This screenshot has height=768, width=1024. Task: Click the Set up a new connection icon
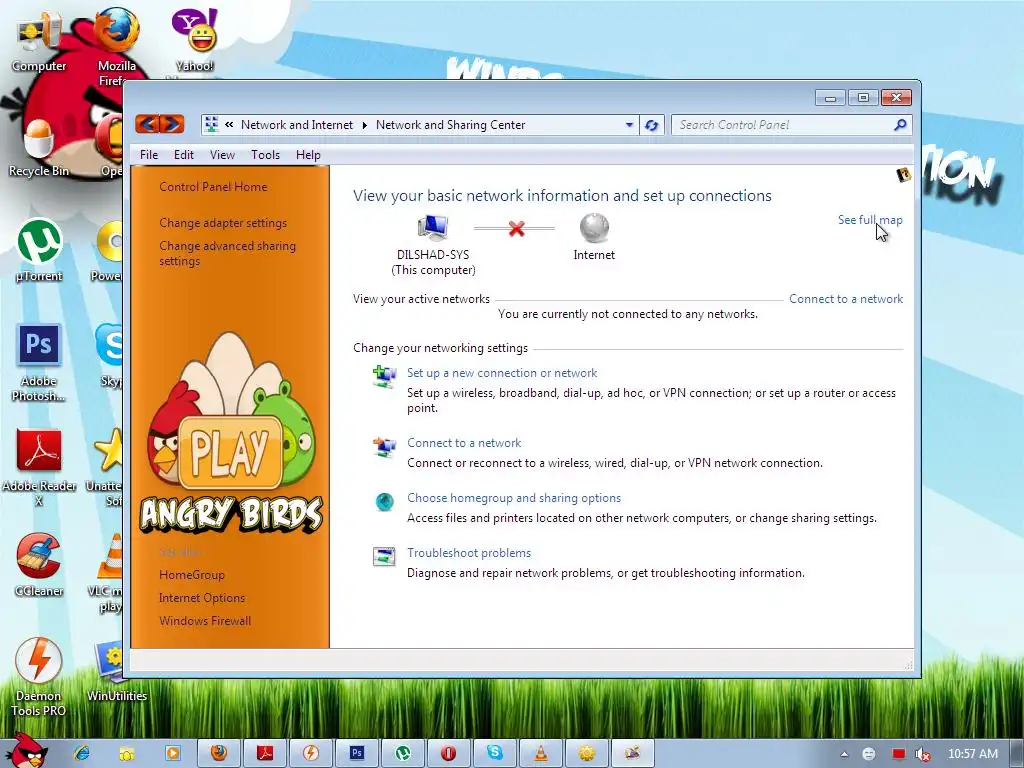coord(384,377)
